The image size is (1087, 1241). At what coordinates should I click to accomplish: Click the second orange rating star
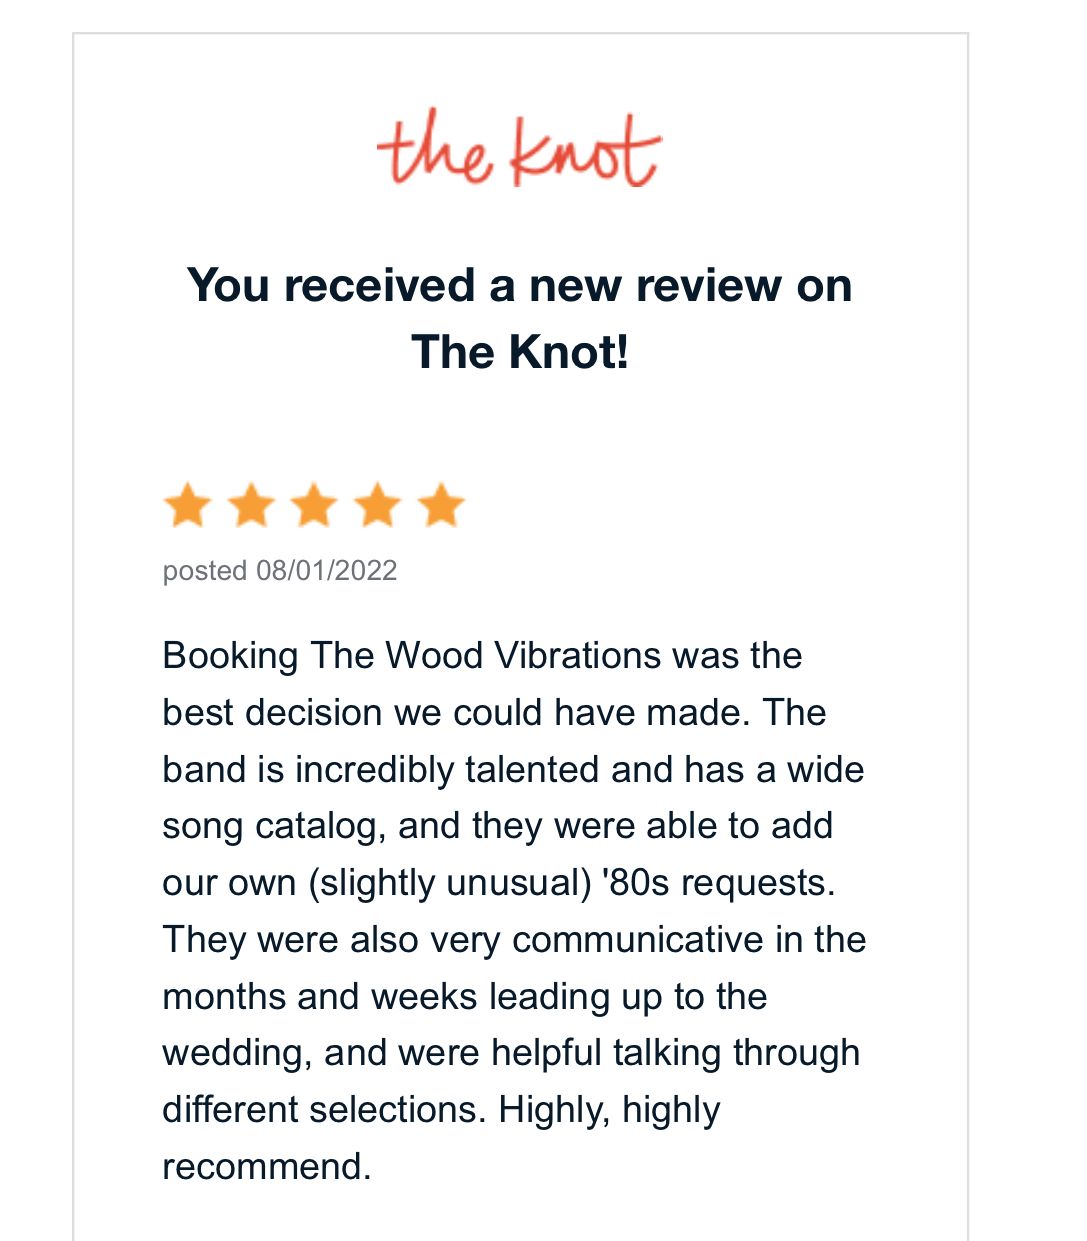point(251,505)
